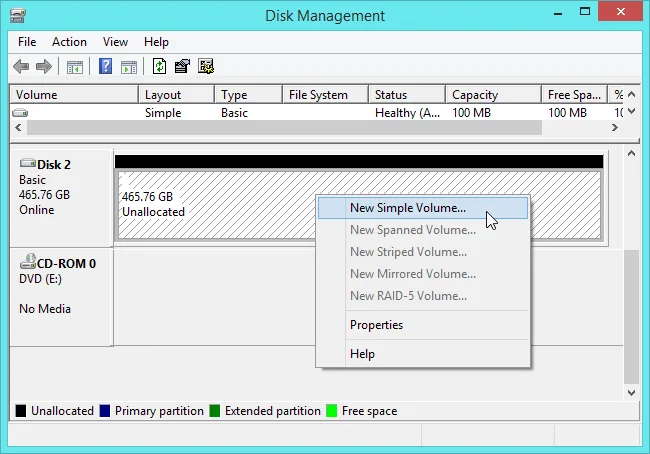
Task: Click the Healthy (A... status cell
Action: (x=407, y=113)
